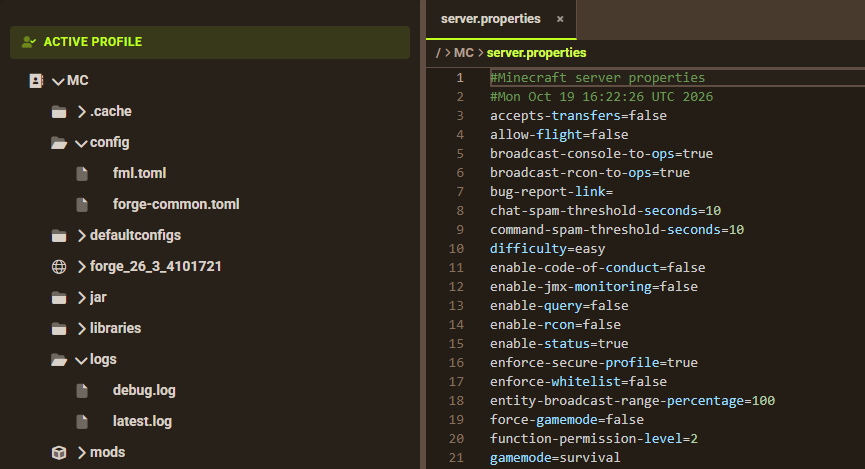The width and height of the screenshot is (865, 469).
Task: Click the 'chat-spam-threshold-seconds=10' line
Action: tap(605, 211)
